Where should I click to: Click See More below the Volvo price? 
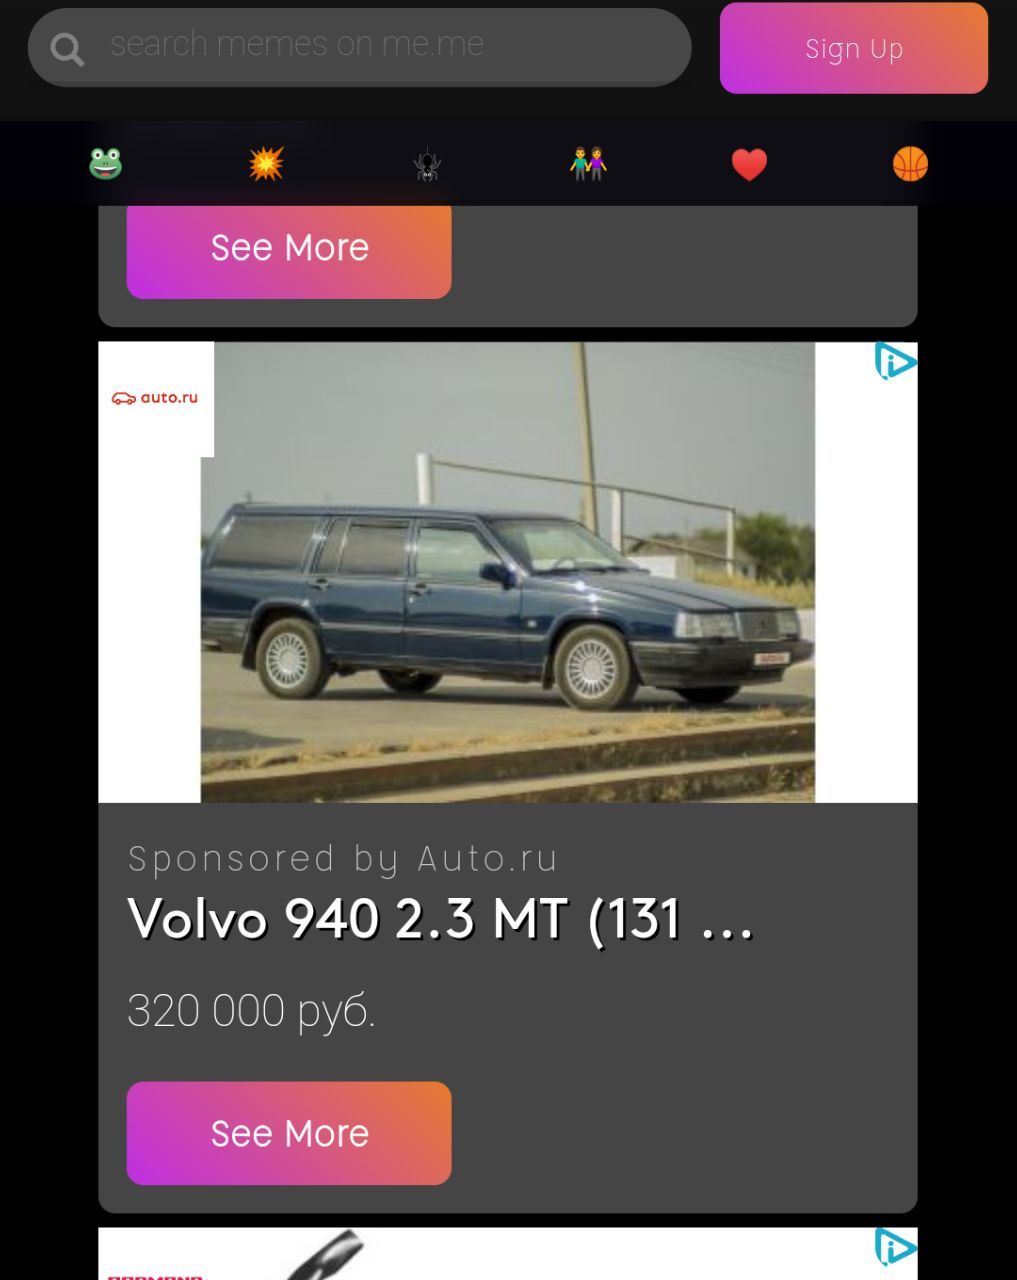coord(289,1133)
